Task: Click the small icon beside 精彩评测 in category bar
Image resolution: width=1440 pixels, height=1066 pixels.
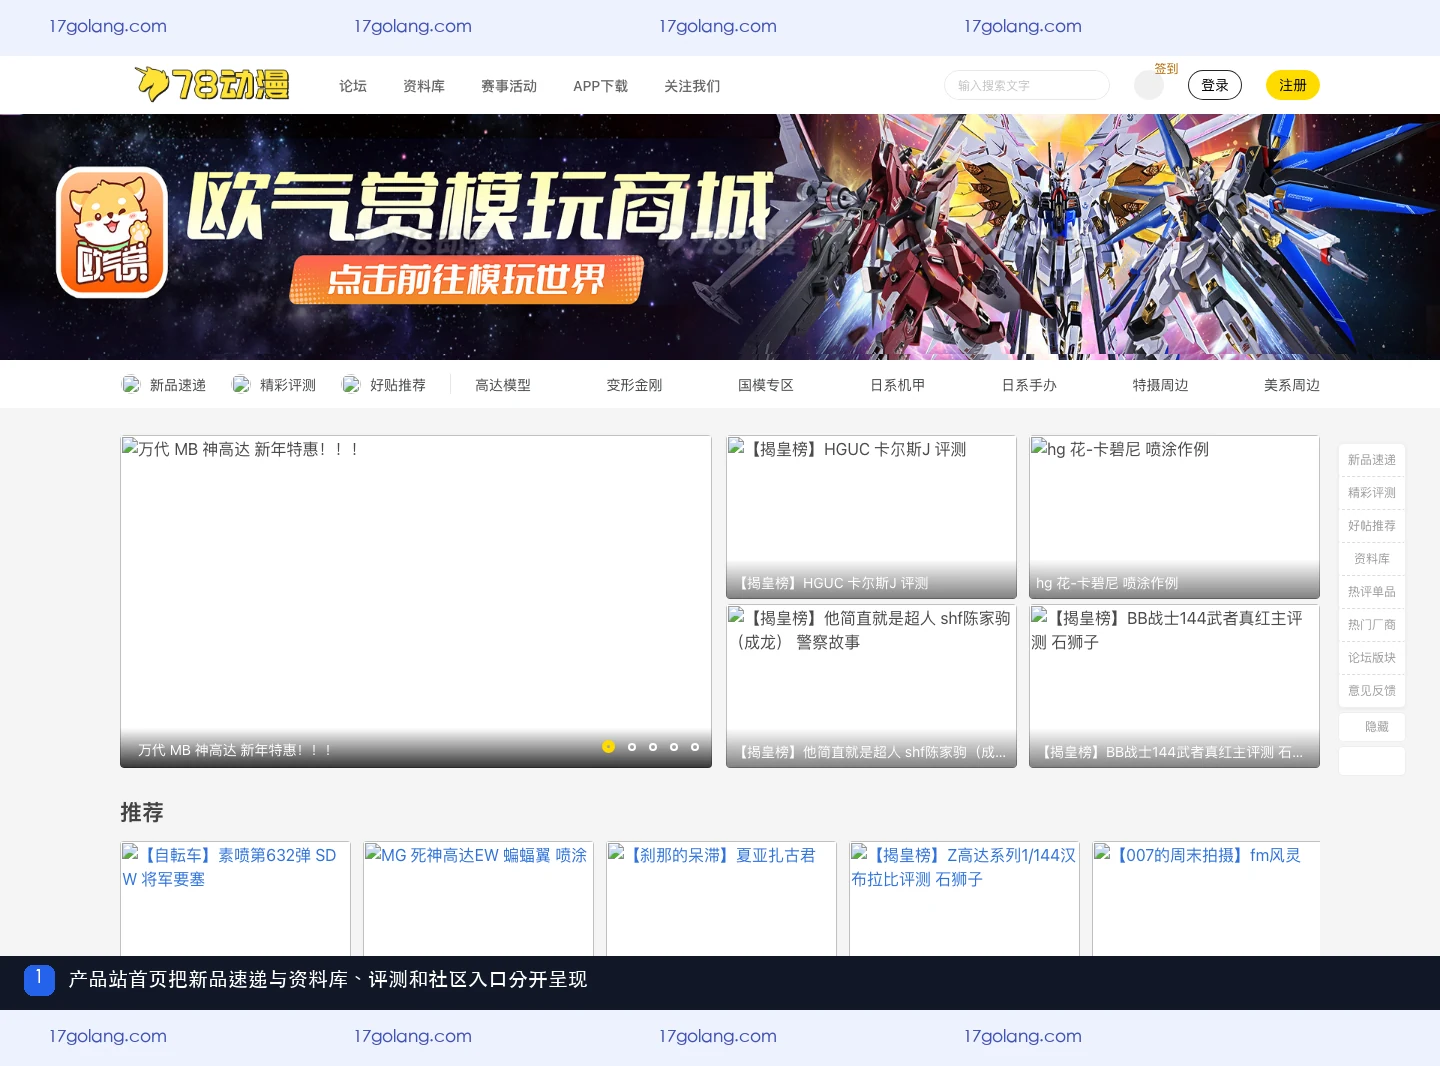Action: pyautogui.click(x=241, y=385)
